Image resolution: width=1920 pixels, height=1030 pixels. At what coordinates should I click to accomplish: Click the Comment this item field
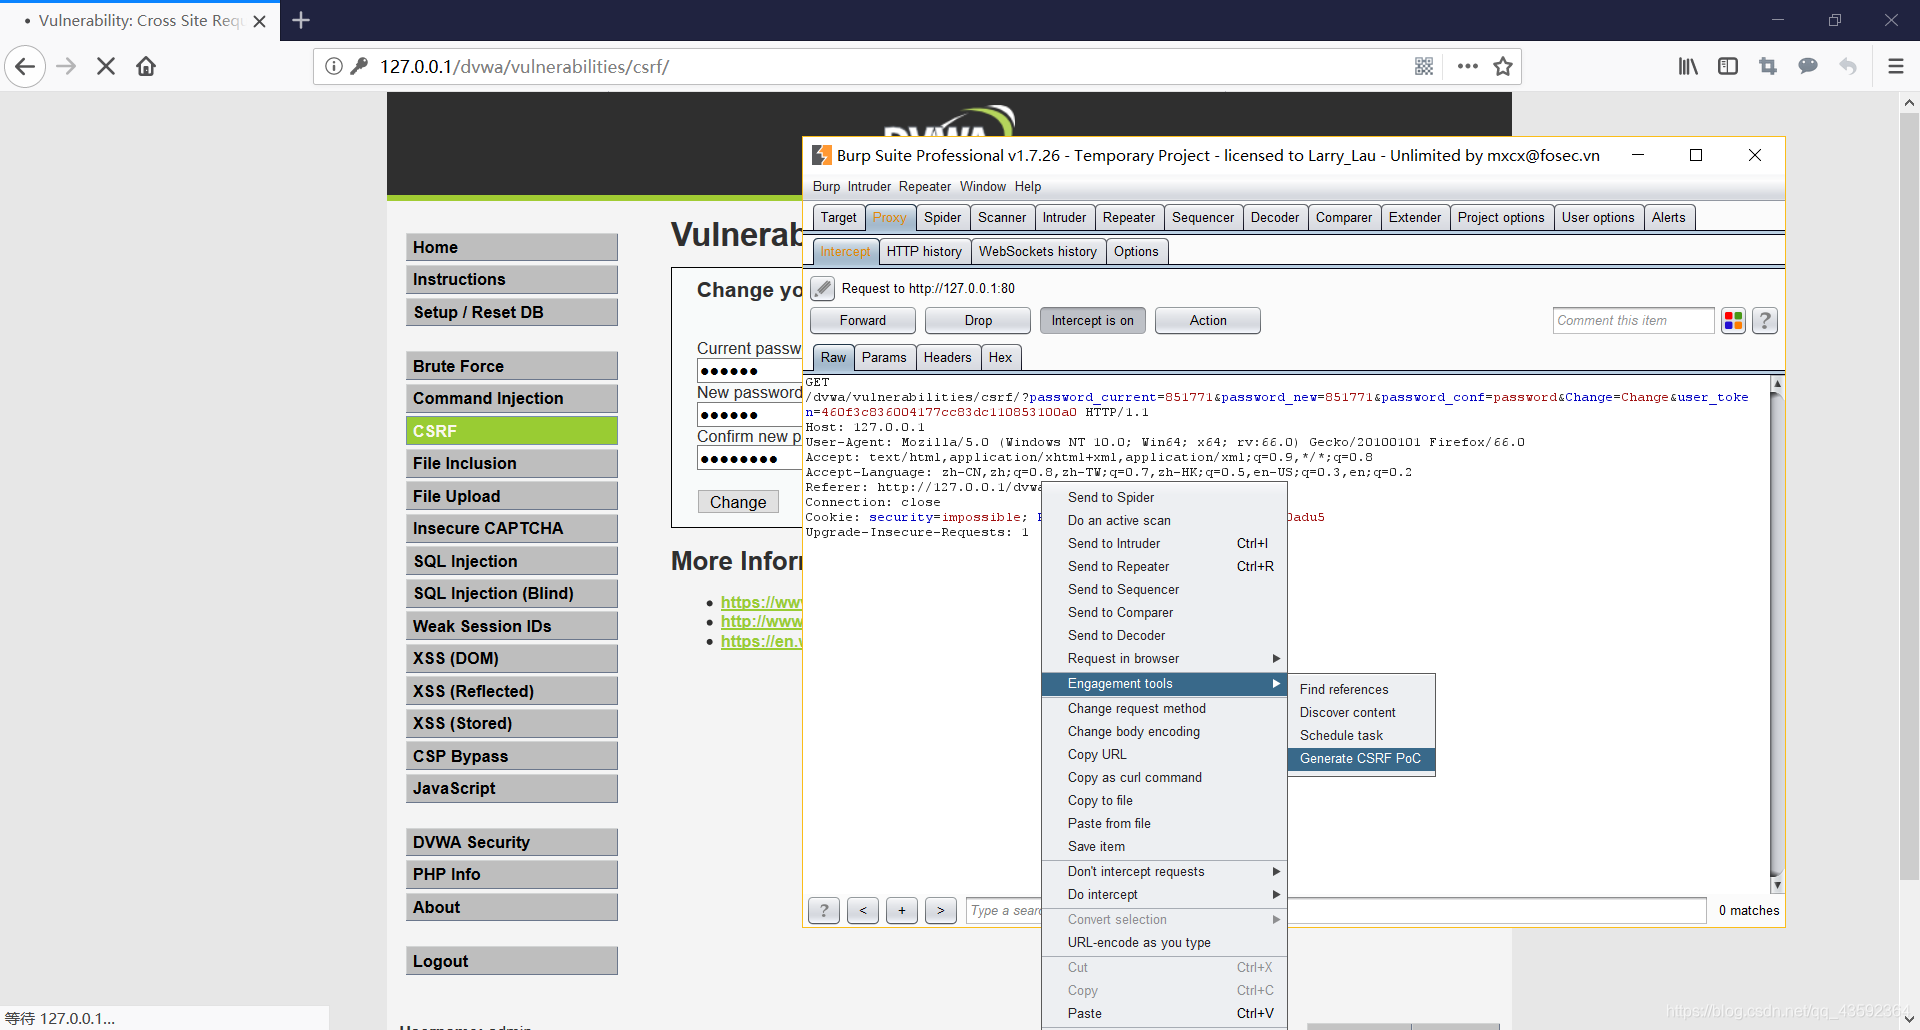[1633, 321]
